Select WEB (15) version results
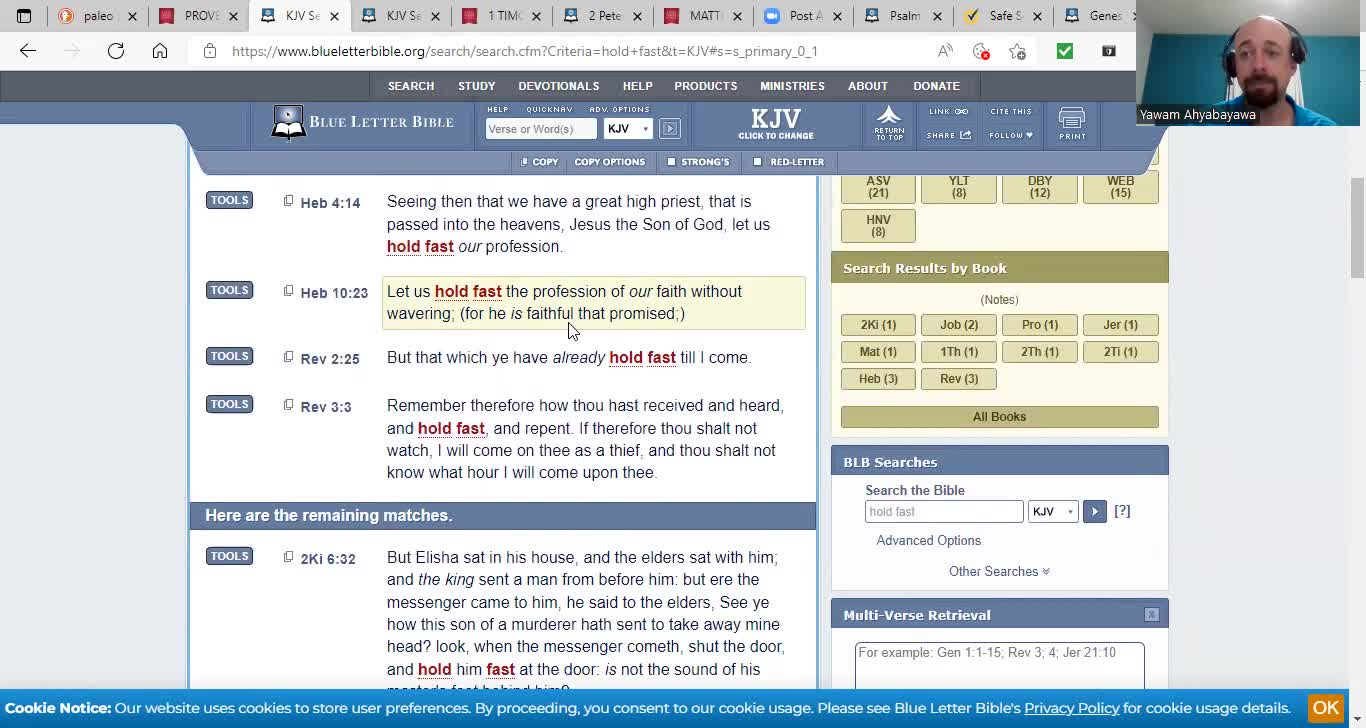 (1120, 188)
